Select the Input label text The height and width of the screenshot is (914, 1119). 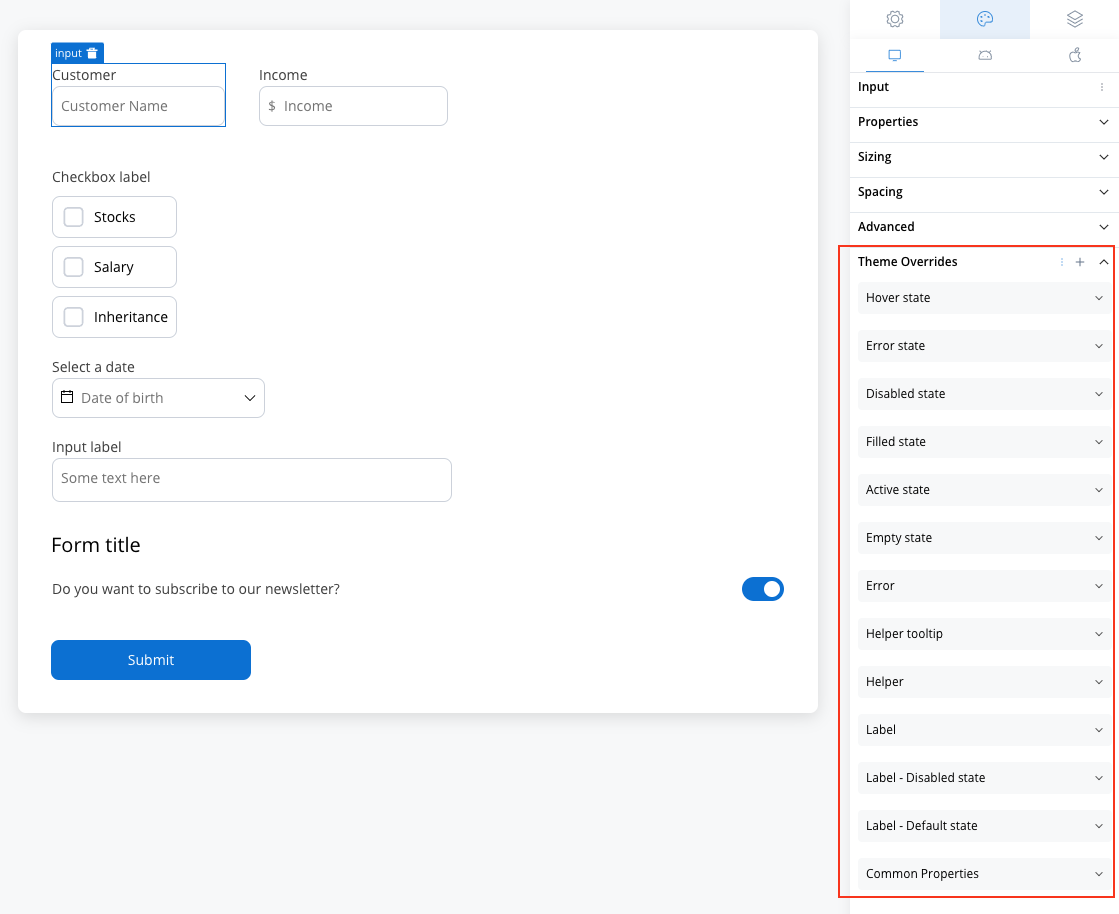tap(86, 447)
